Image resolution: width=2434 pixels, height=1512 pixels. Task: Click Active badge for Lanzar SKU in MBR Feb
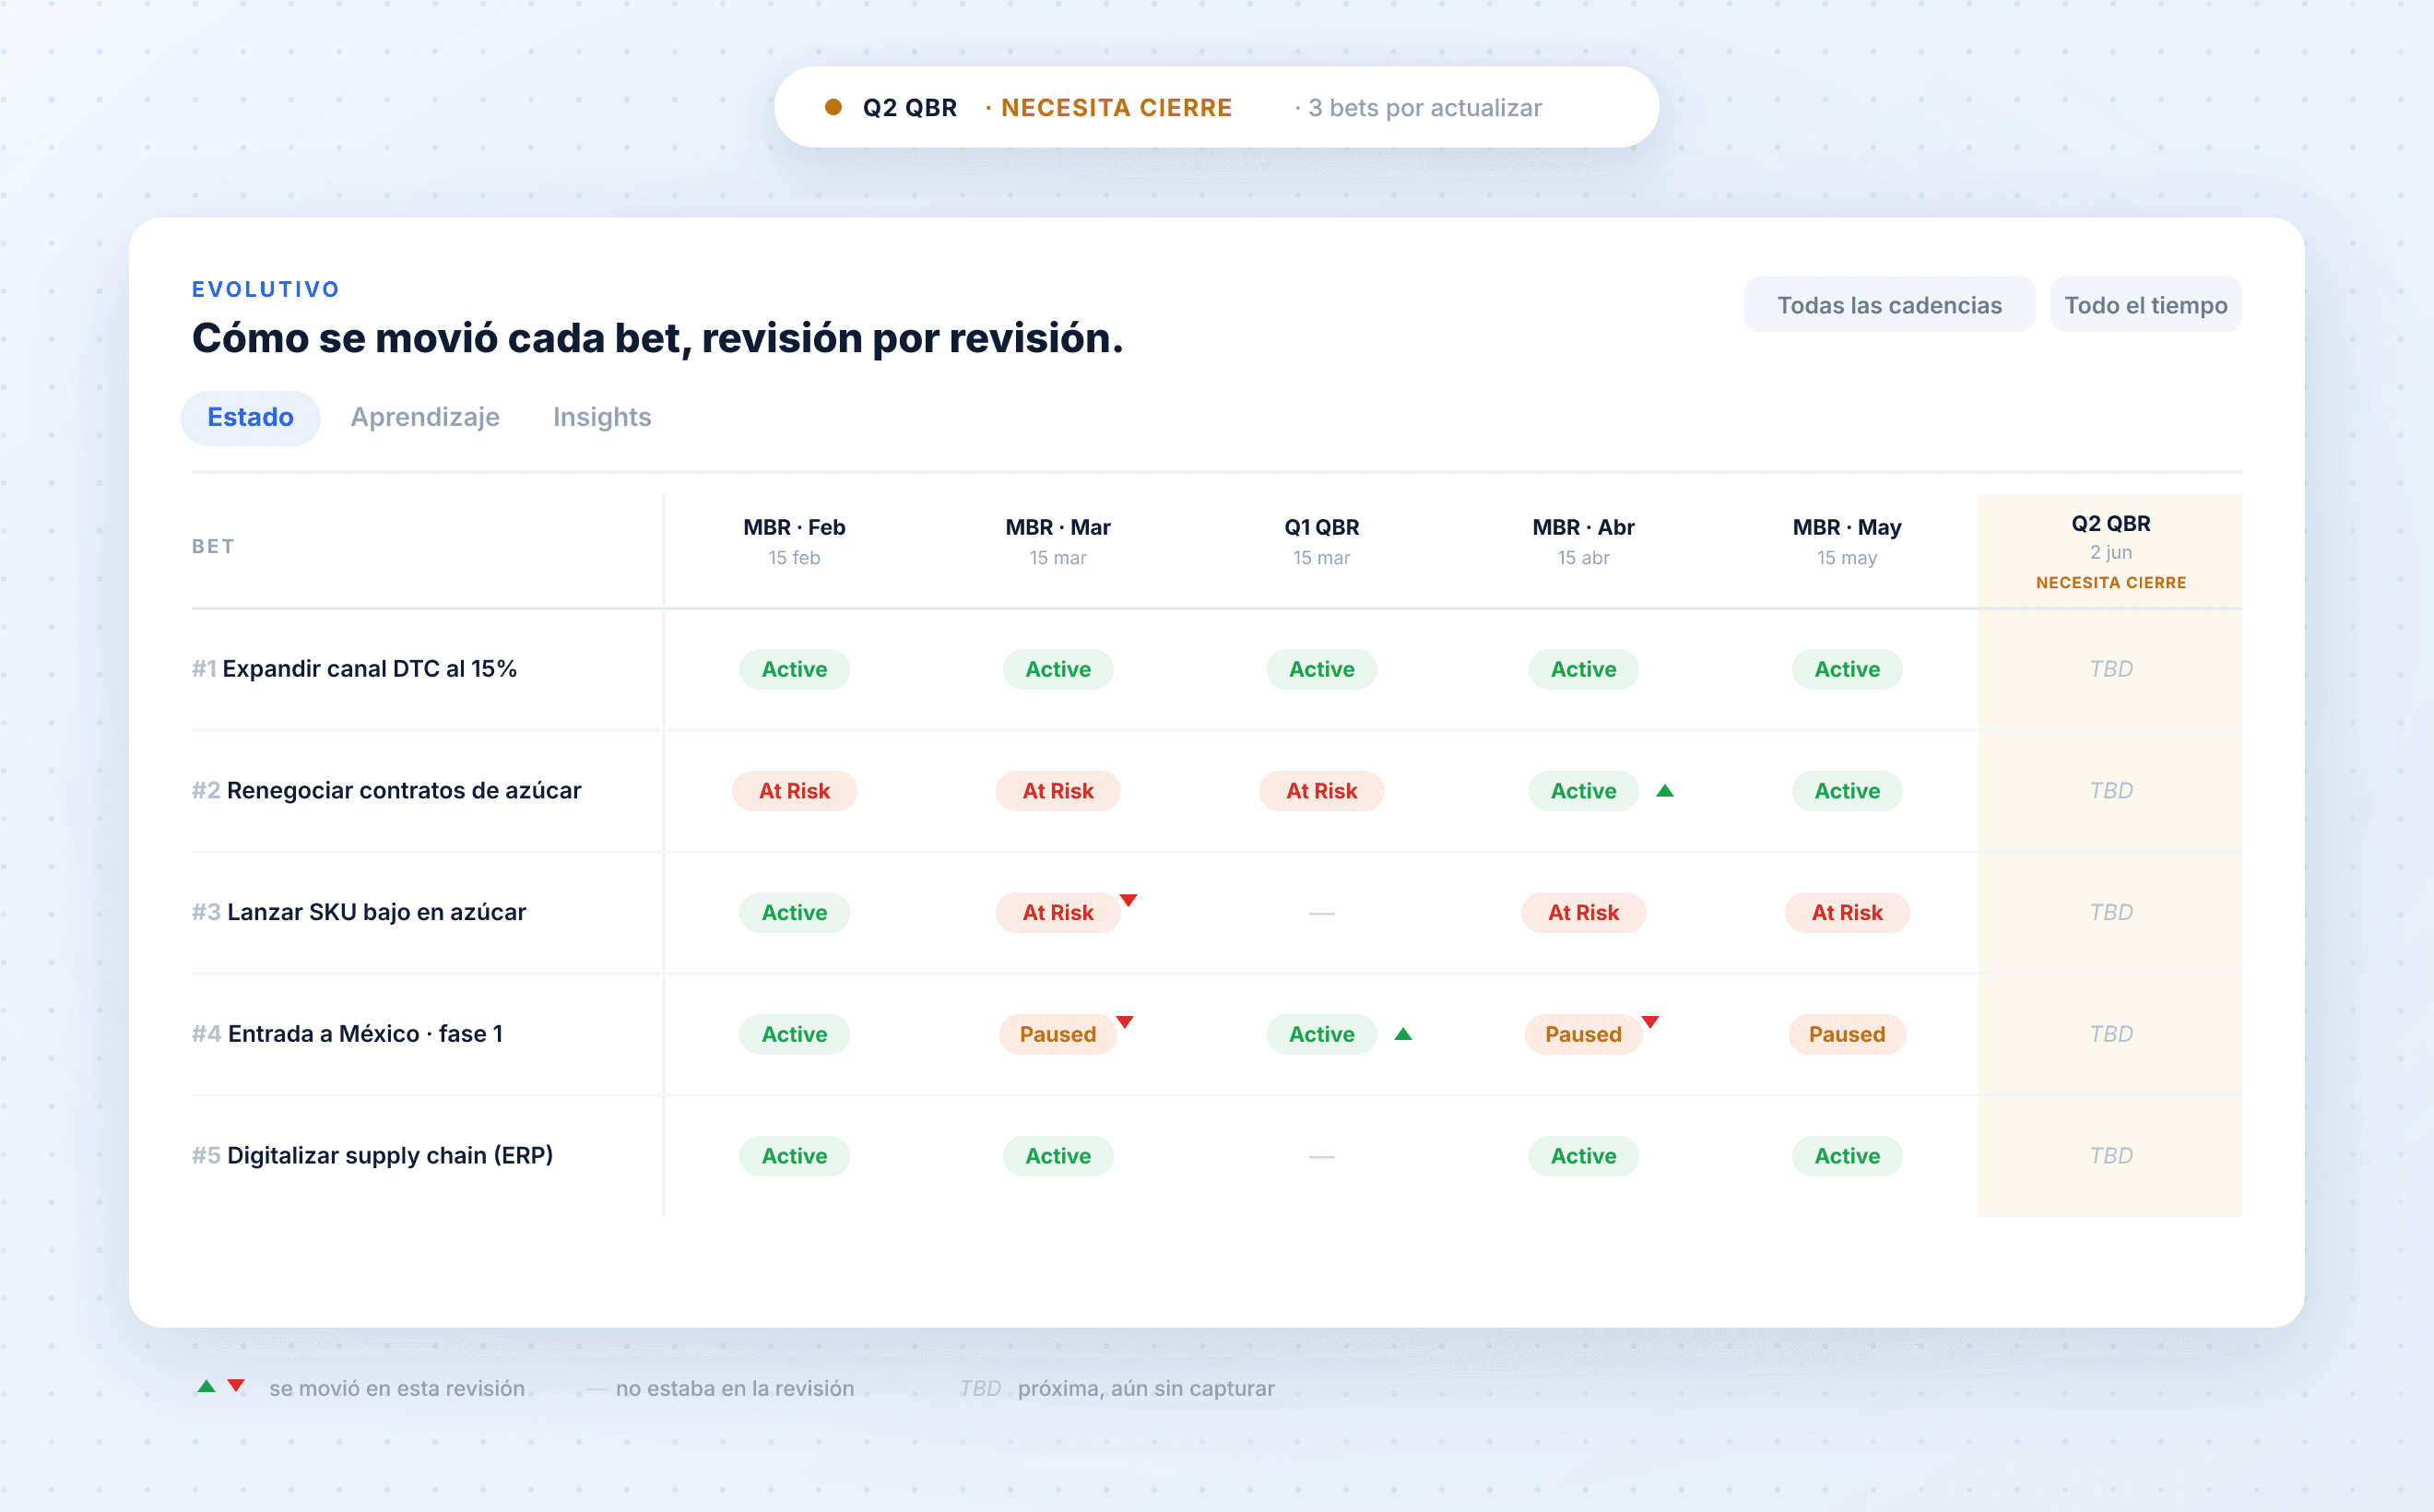795,912
